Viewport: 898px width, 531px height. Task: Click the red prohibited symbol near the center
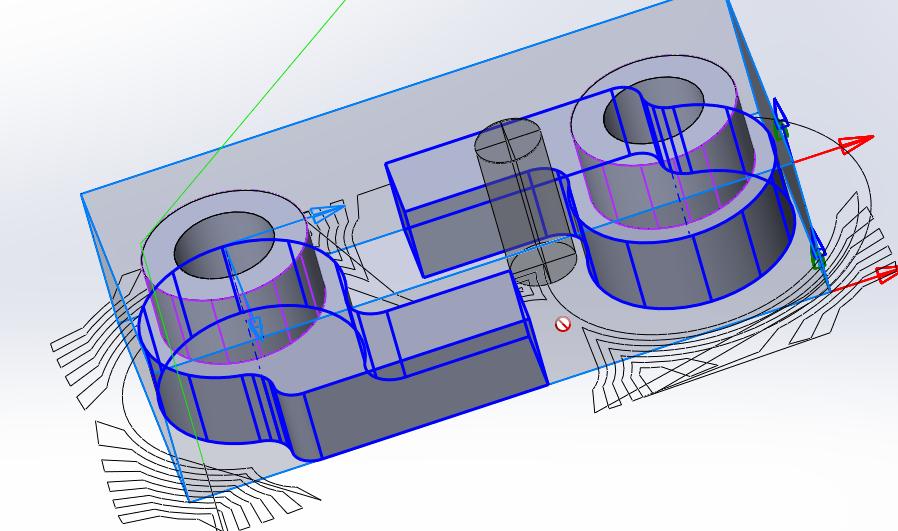coord(563,324)
